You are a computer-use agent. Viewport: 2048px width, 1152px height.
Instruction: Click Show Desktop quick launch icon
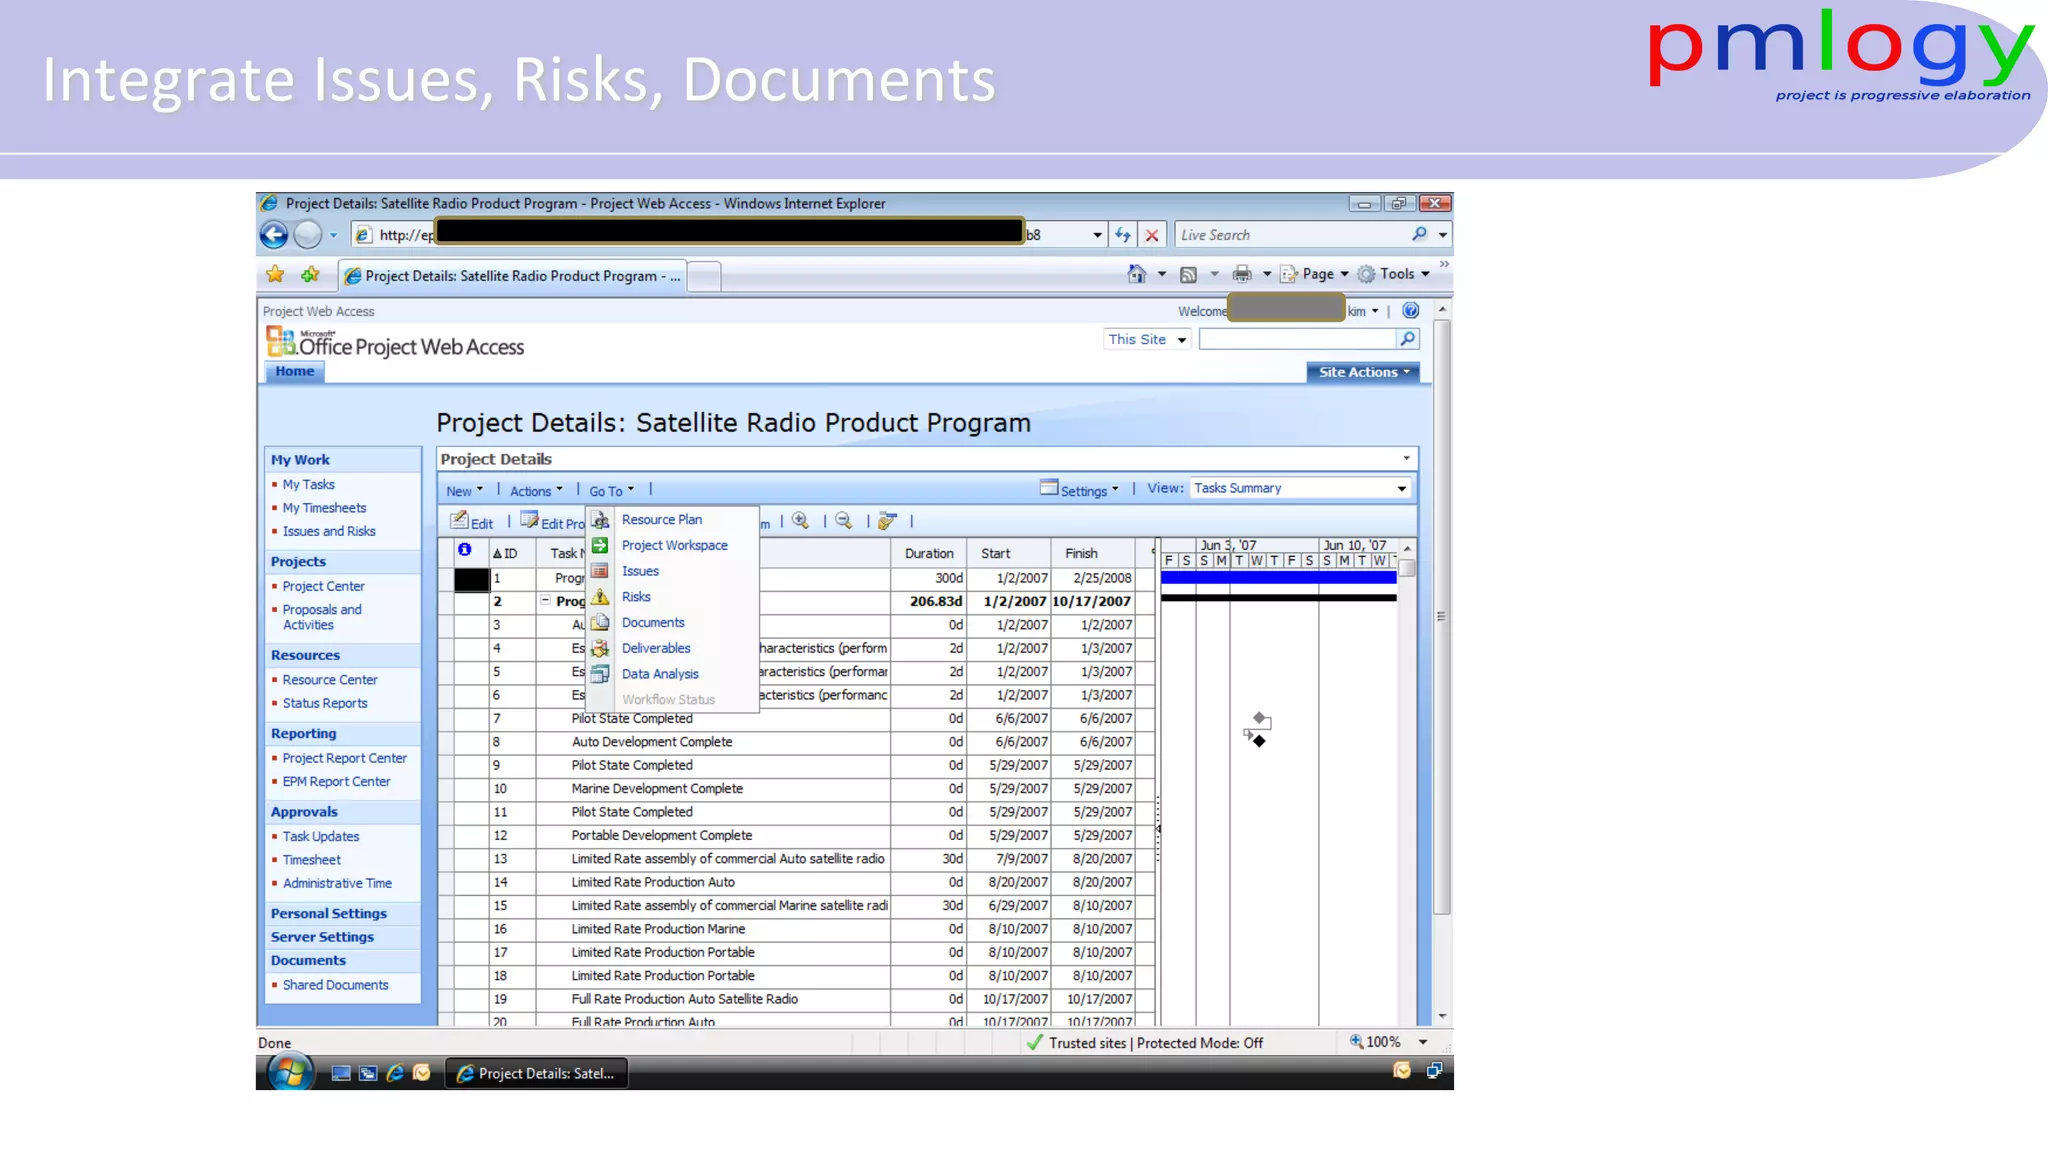(341, 1073)
